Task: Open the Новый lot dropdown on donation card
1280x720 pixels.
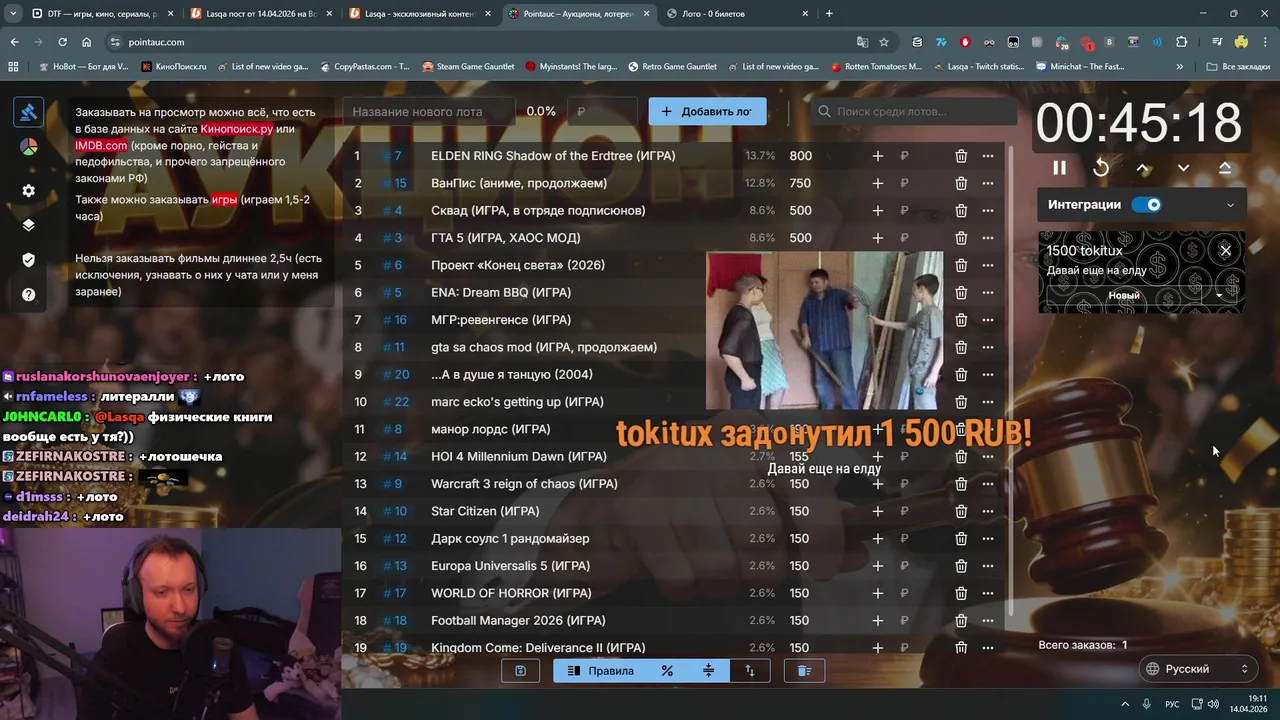Action: [1219, 296]
